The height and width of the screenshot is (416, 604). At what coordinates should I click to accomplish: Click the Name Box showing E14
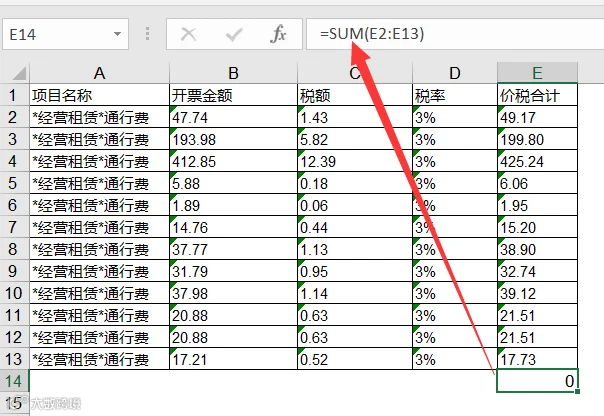tap(65, 34)
